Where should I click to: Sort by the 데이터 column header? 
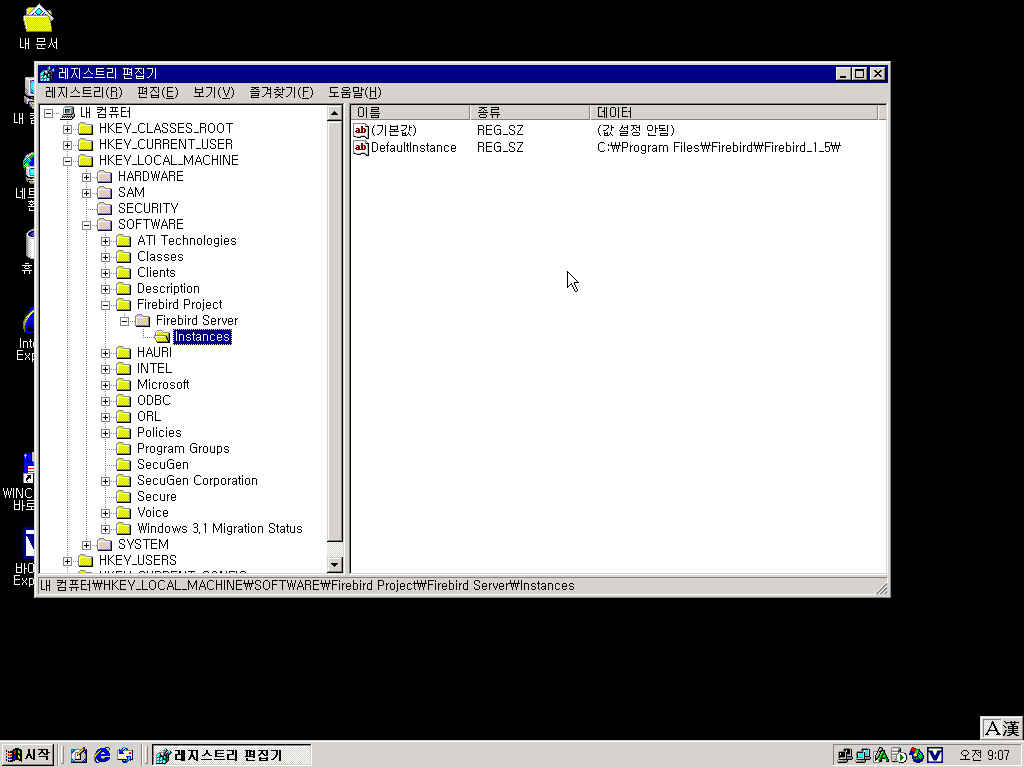(734, 112)
